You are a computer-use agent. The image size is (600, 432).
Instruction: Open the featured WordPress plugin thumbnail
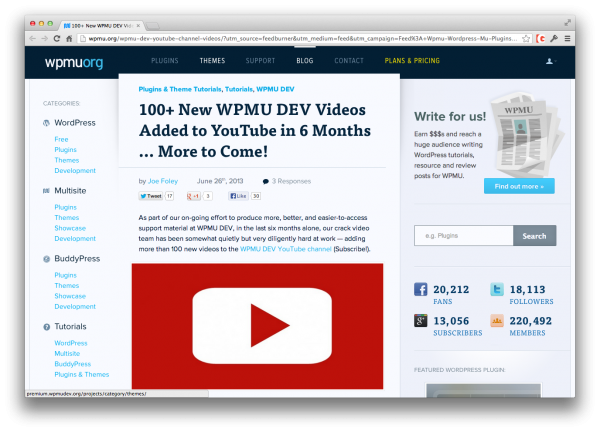coord(484,390)
